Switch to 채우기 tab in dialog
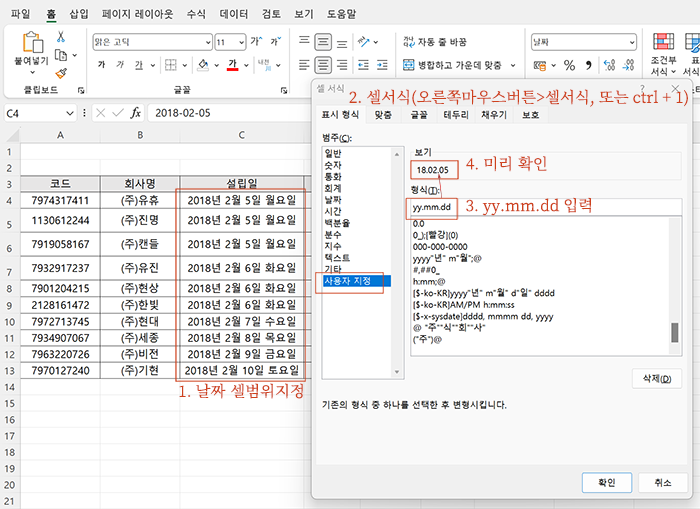 click(494, 115)
